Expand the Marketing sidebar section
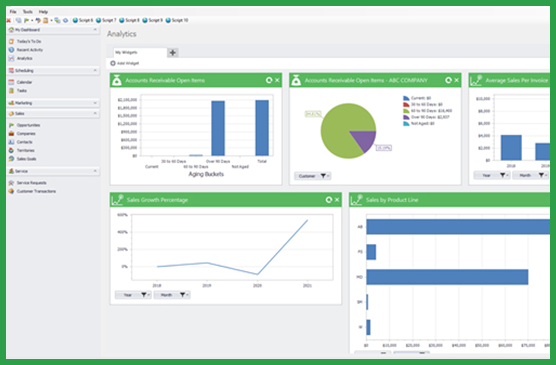Viewport: 556px width, 365px height. pyautogui.click(x=95, y=103)
